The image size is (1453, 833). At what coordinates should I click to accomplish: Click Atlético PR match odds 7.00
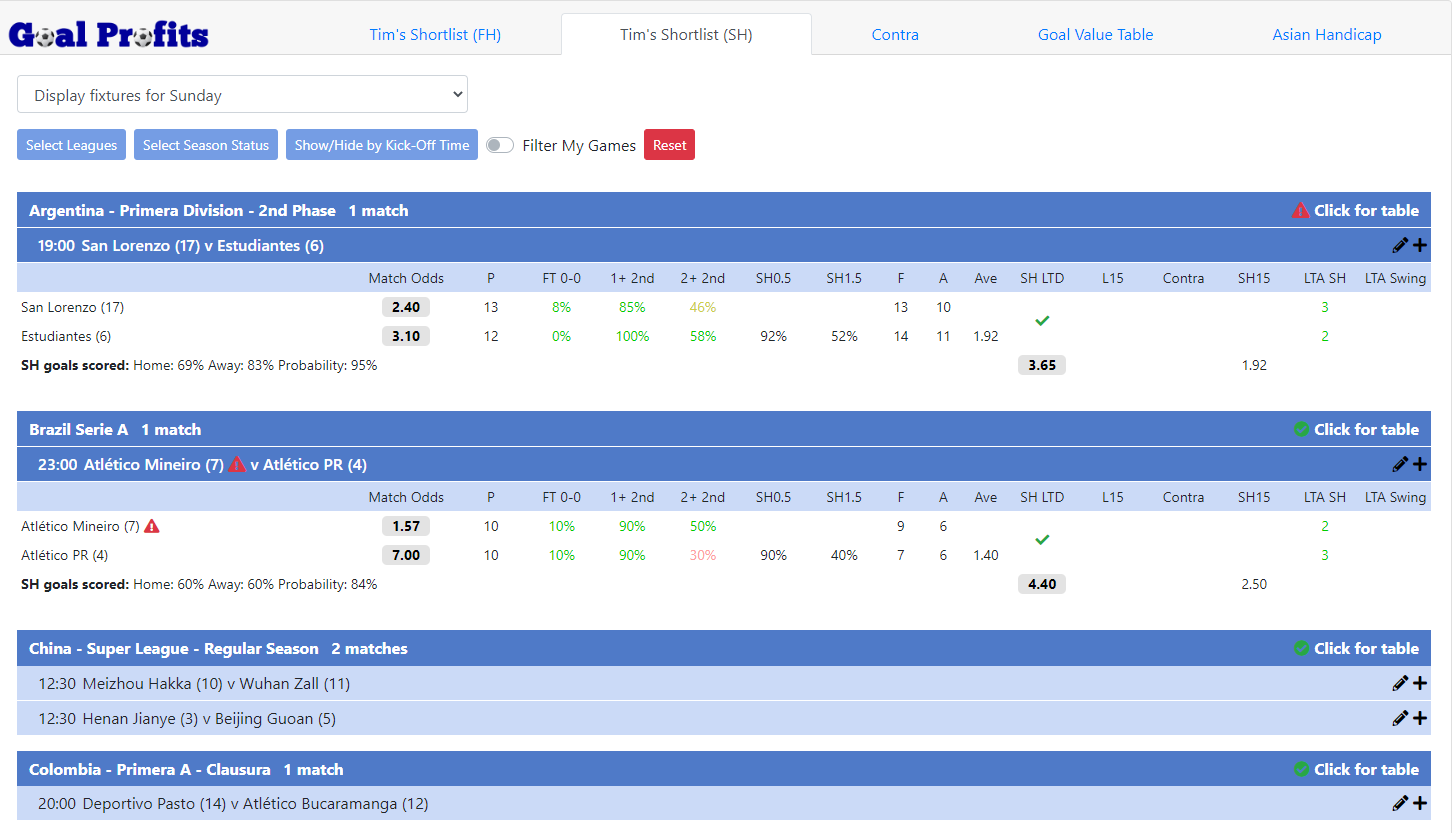click(x=406, y=555)
